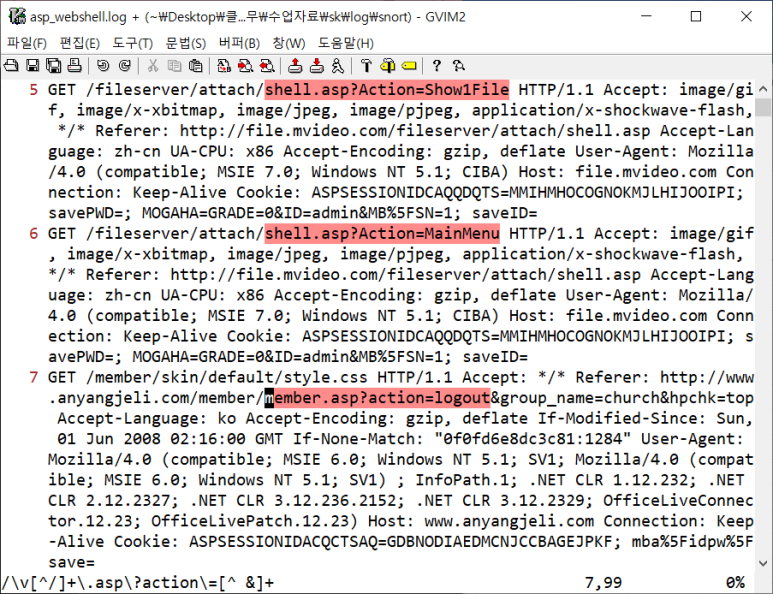Click the Print toolbar icon
Viewport: 773px width, 594px height.
74,66
